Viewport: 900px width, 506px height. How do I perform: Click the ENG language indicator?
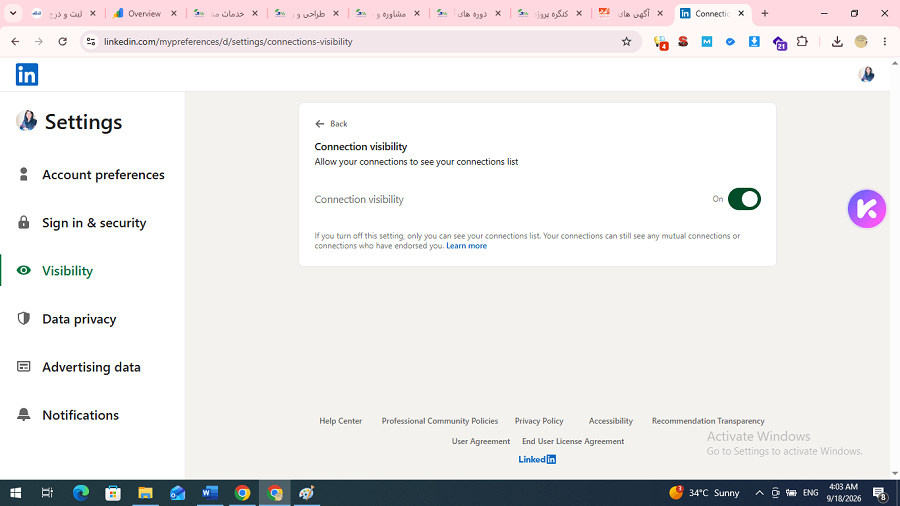[x=810, y=493]
